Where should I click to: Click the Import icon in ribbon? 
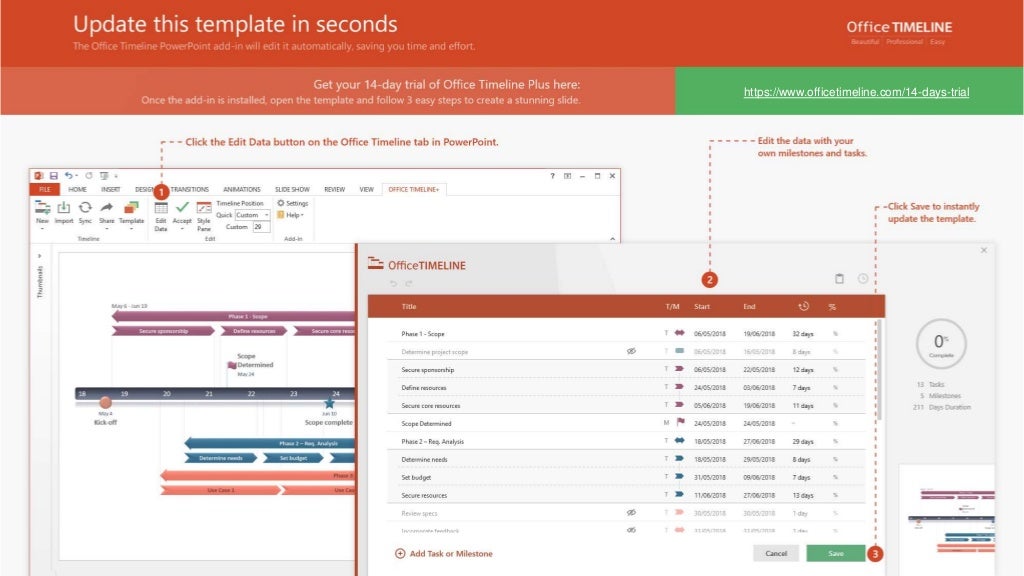click(x=63, y=208)
